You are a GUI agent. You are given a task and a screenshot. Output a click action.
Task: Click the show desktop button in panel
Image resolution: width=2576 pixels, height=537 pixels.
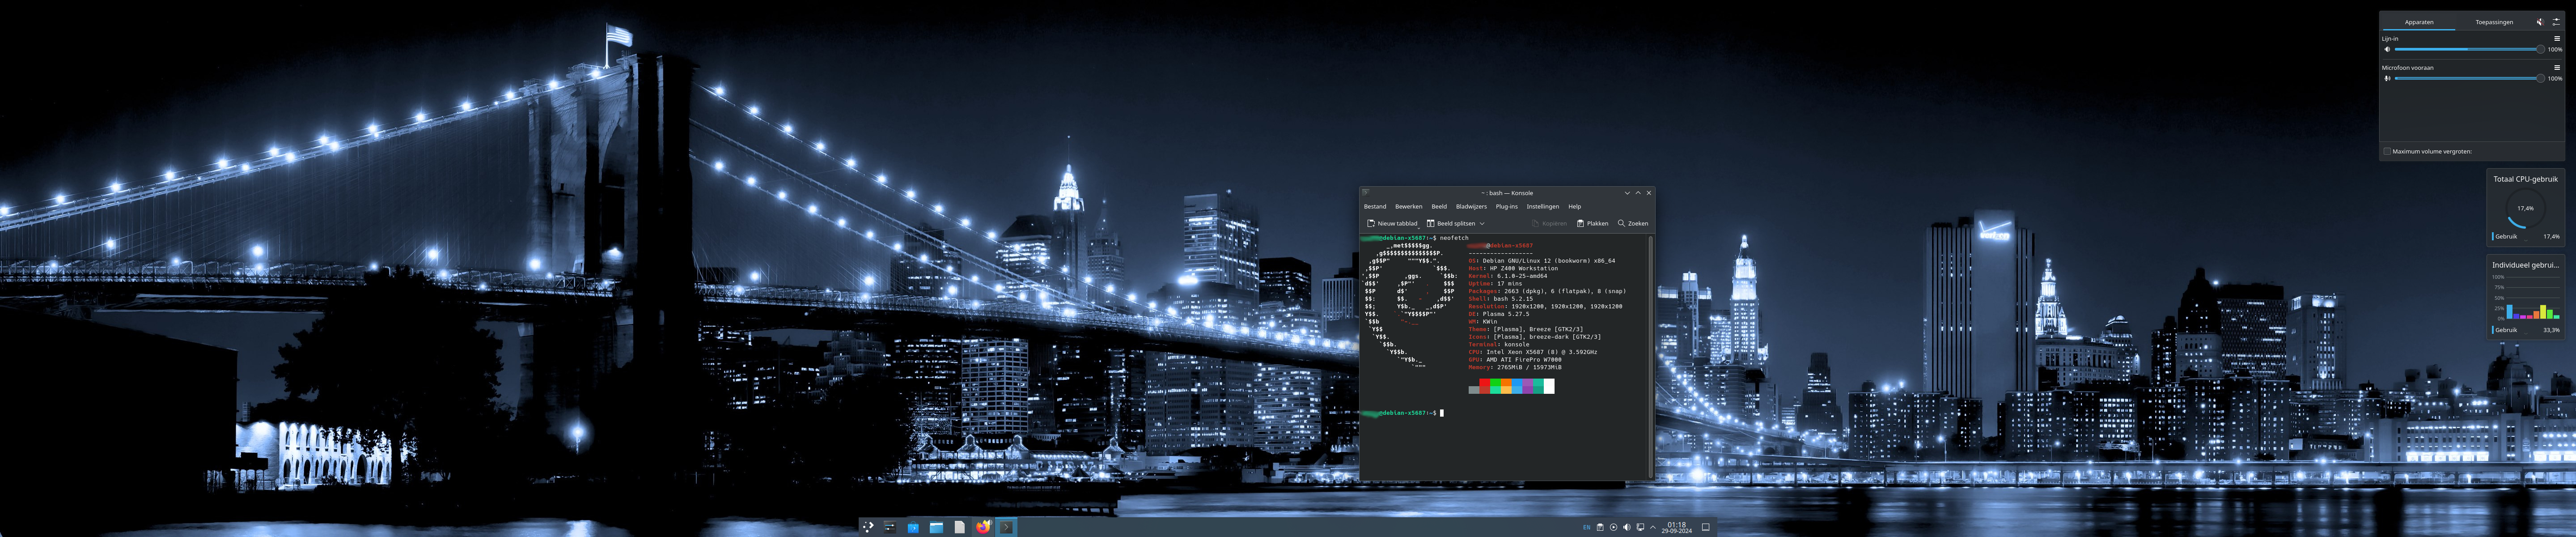click(x=1706, y=527)
